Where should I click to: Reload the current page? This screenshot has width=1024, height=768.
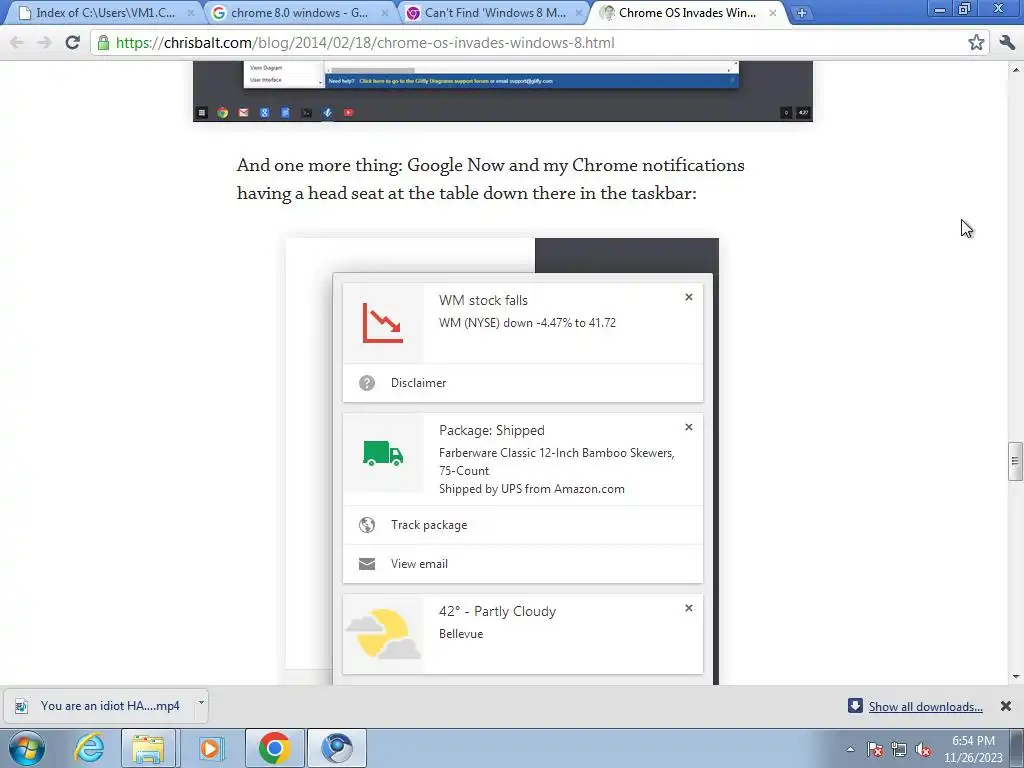(x=72, y=42)
